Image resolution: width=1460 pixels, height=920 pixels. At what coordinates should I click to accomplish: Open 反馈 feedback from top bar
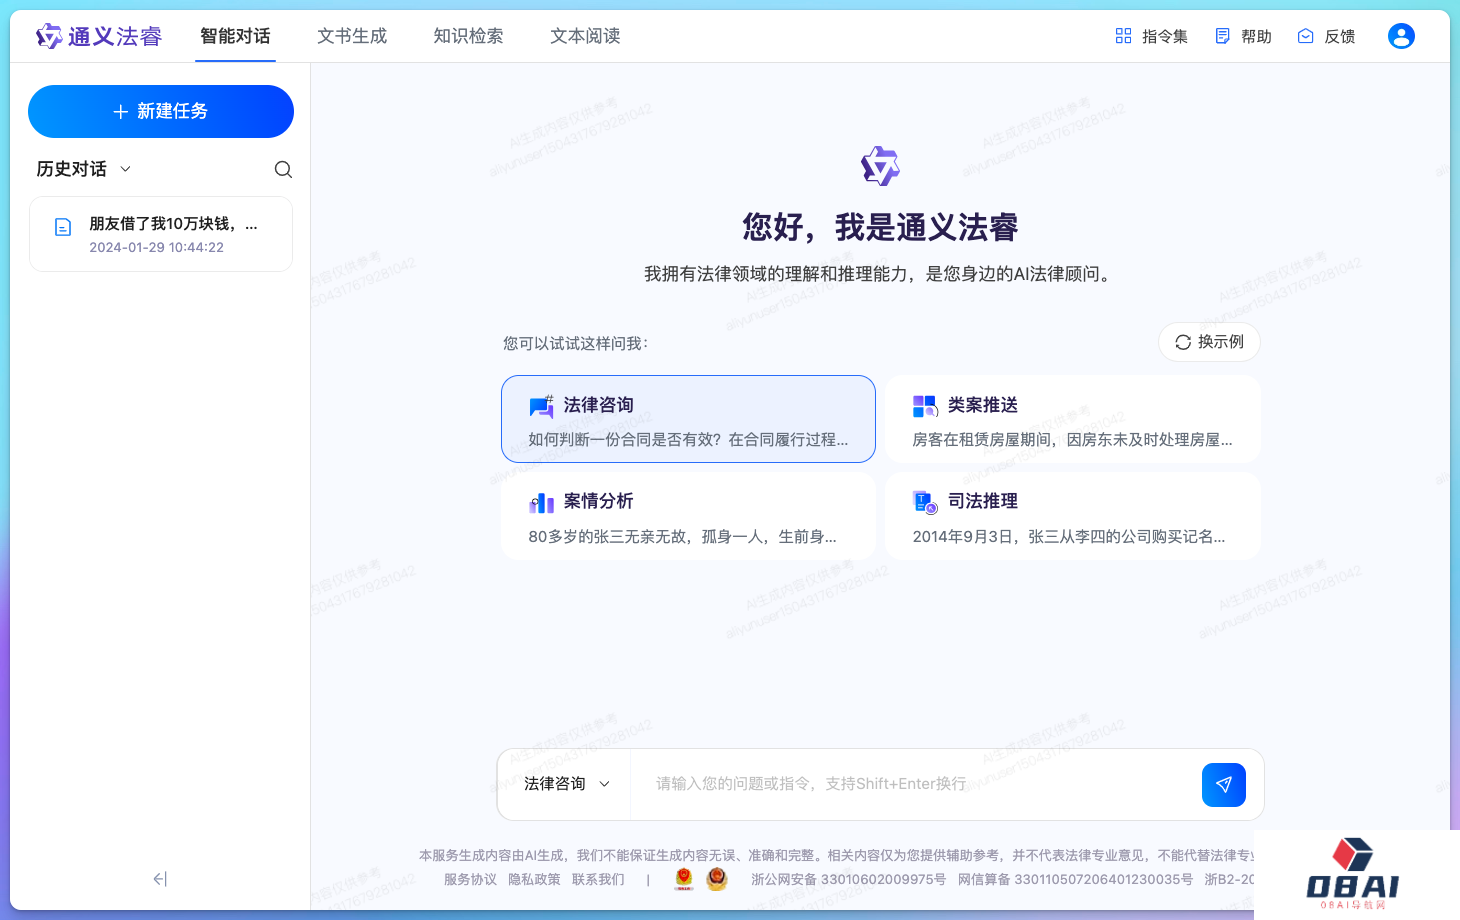pos(1326,36)
